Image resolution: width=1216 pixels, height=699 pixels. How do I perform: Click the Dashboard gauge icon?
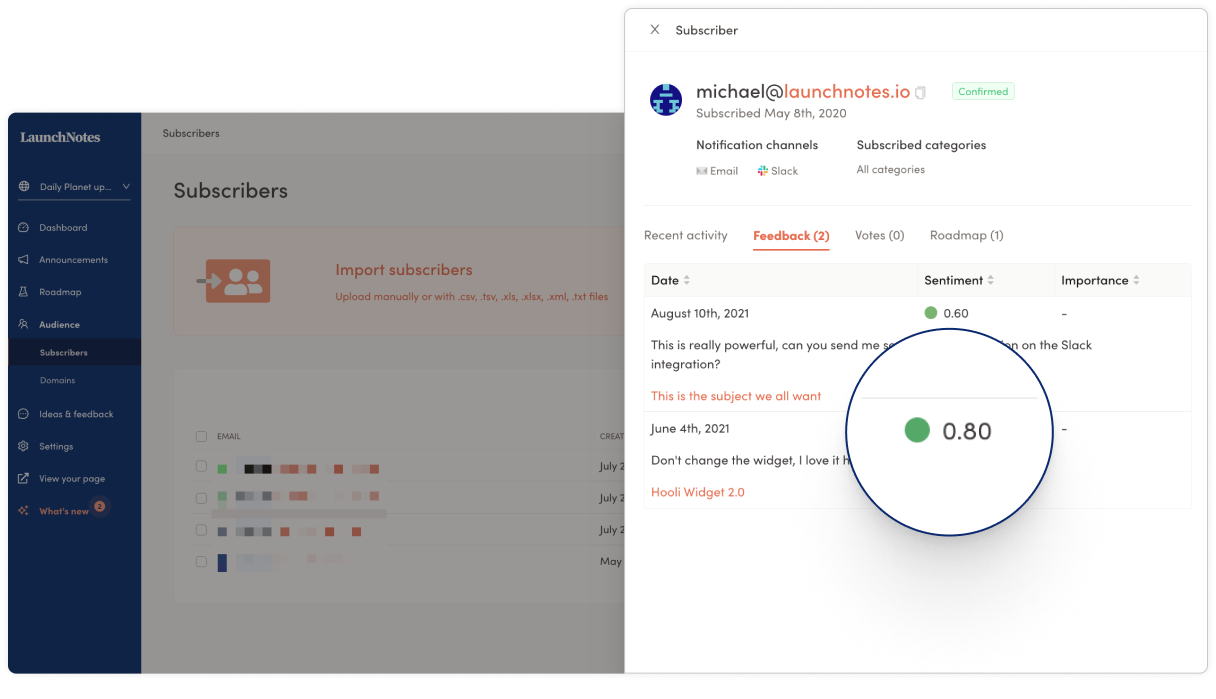click(x=24, y=227)
